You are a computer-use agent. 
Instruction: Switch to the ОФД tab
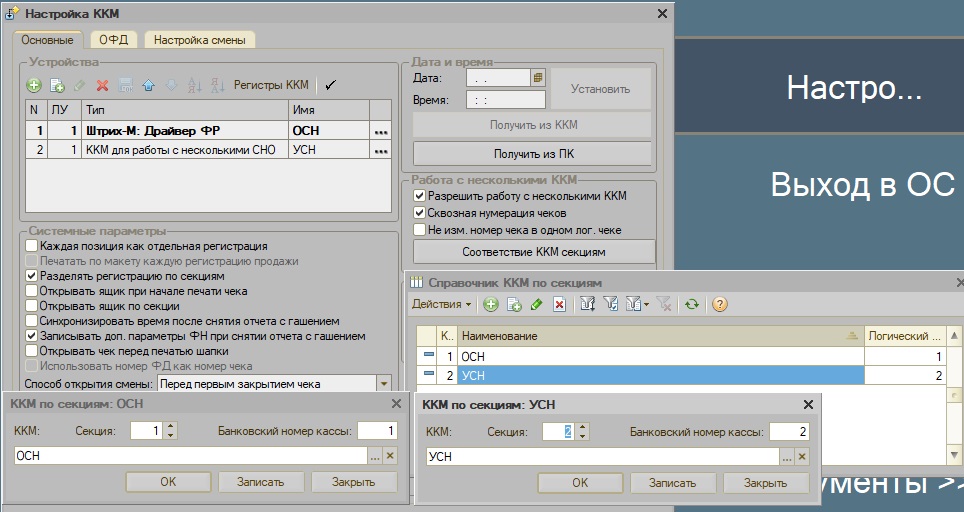click(x=112, y=40)
